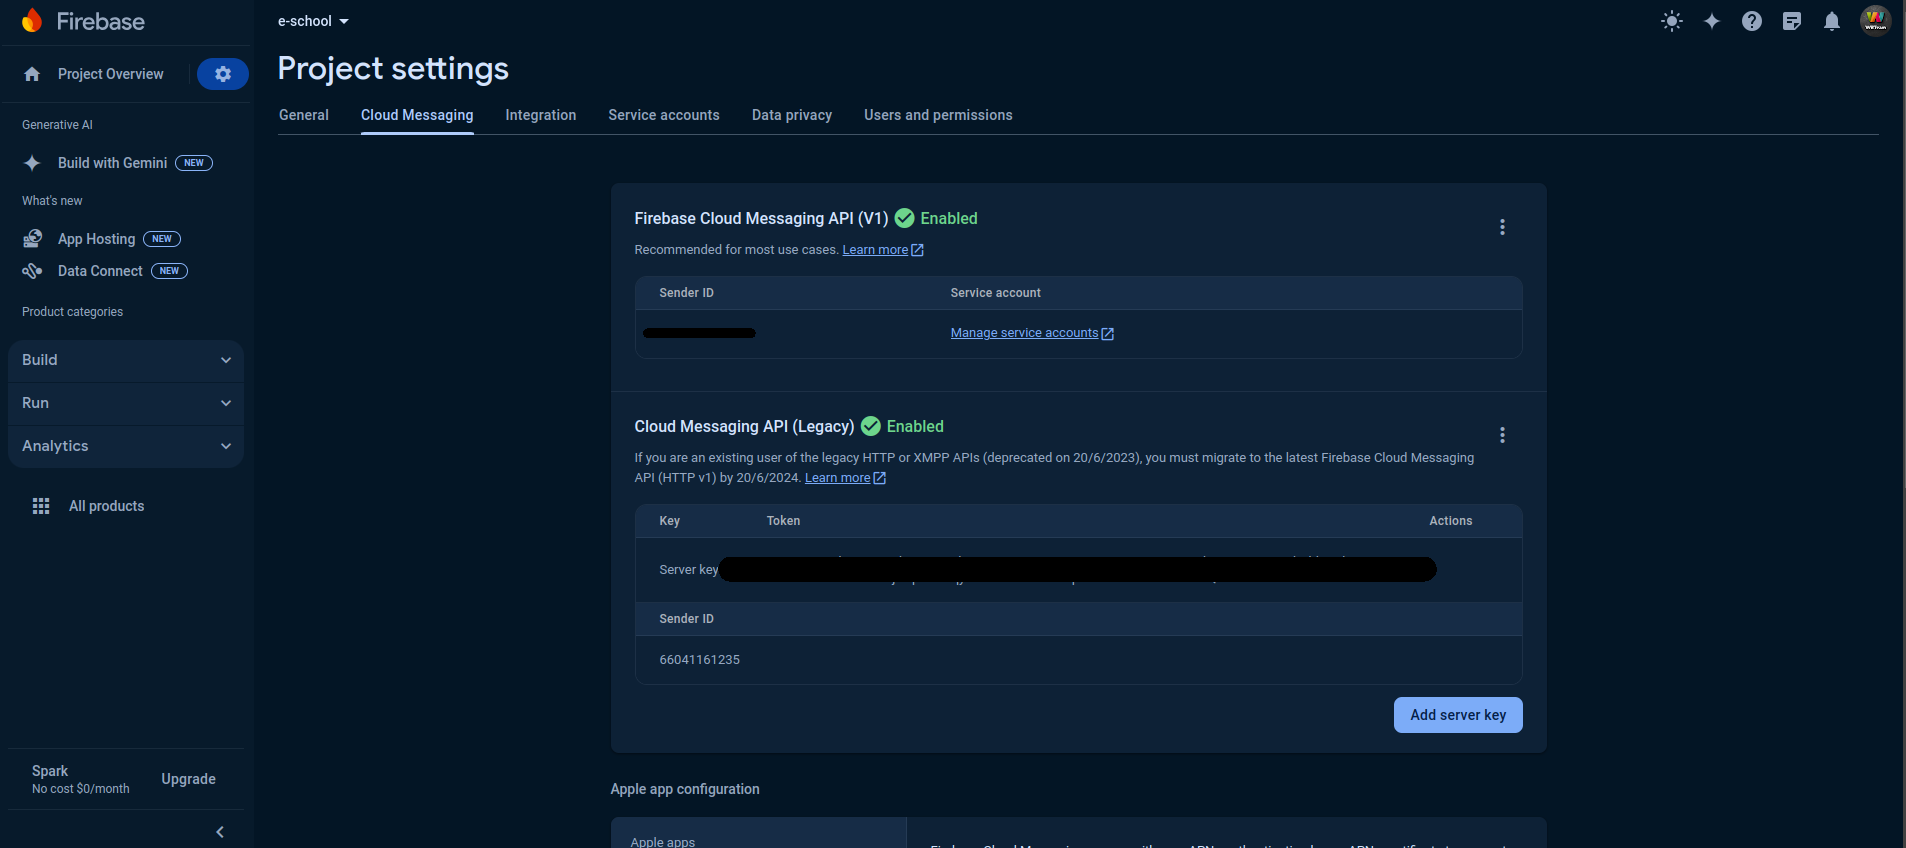Click the Enabled checkmark for API V1

[904, 218]
